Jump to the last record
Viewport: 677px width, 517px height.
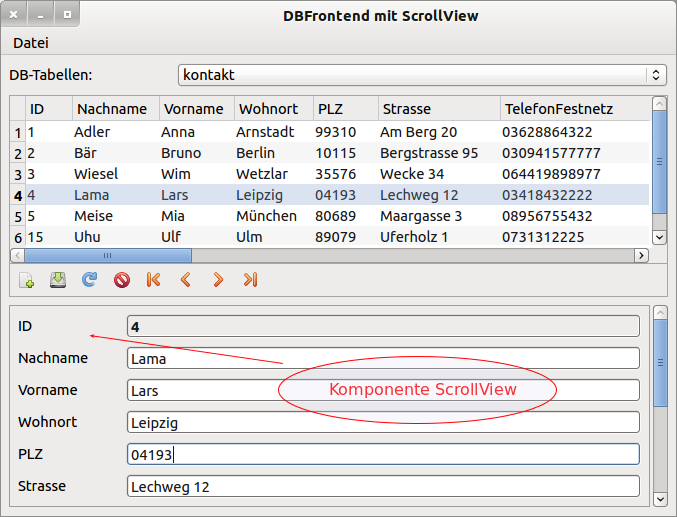point(250,280)
